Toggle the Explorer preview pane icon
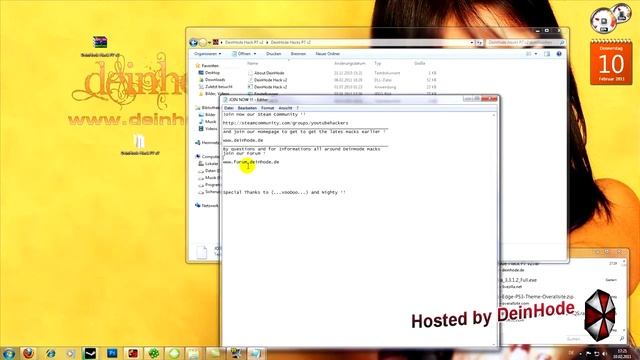Viewport: 640px width, 360px height. [547, 54]
